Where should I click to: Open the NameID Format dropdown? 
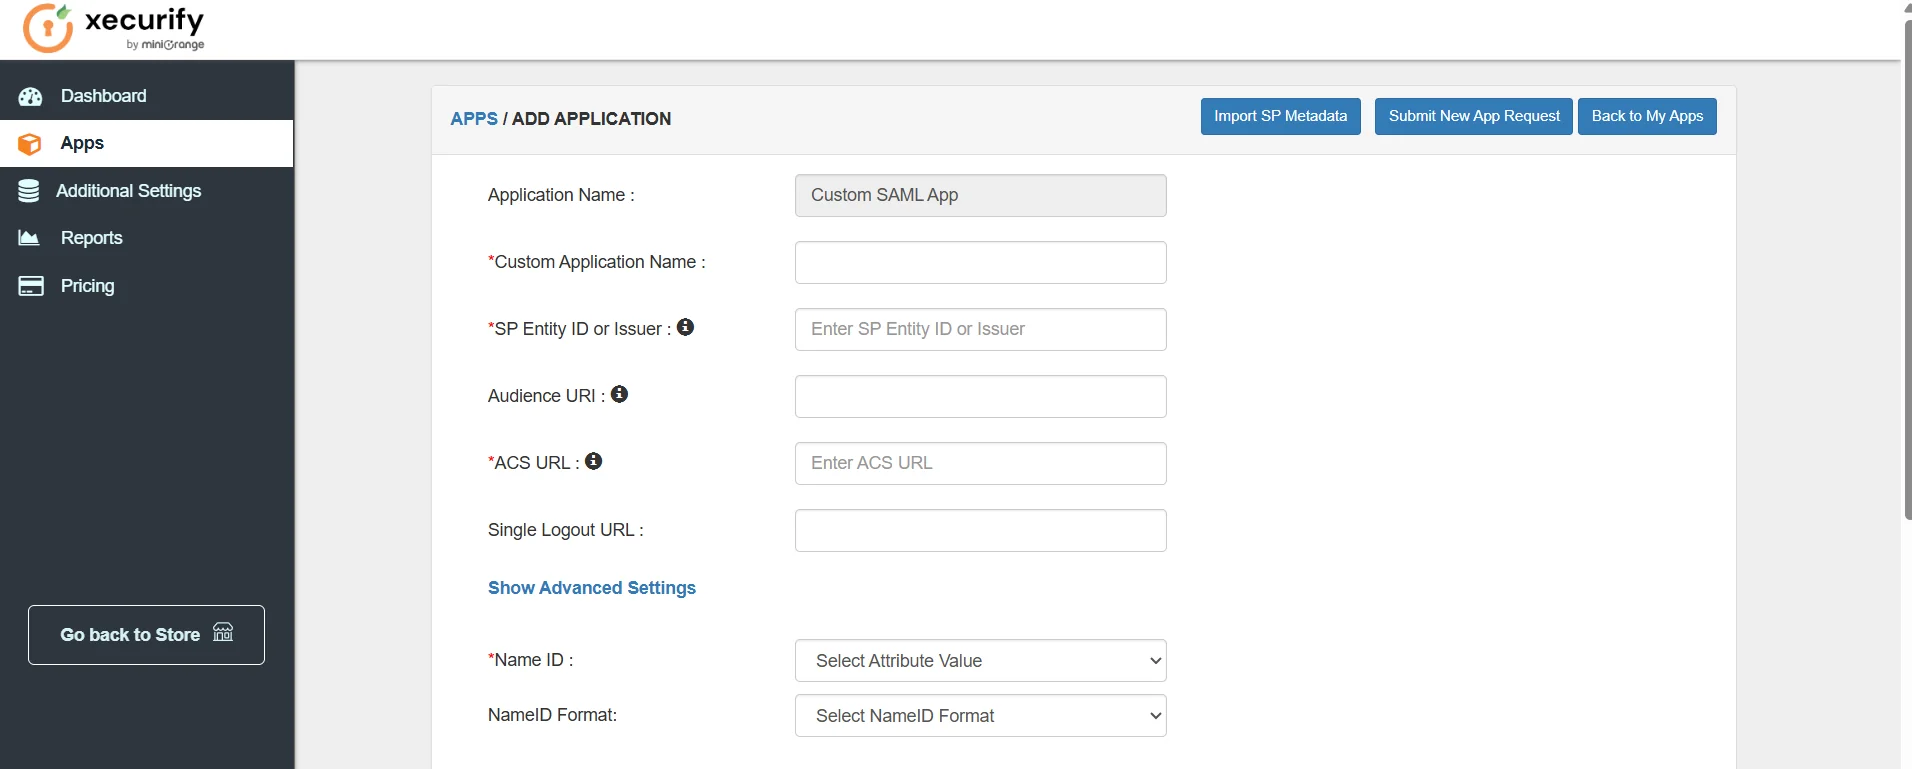[981, 716]
